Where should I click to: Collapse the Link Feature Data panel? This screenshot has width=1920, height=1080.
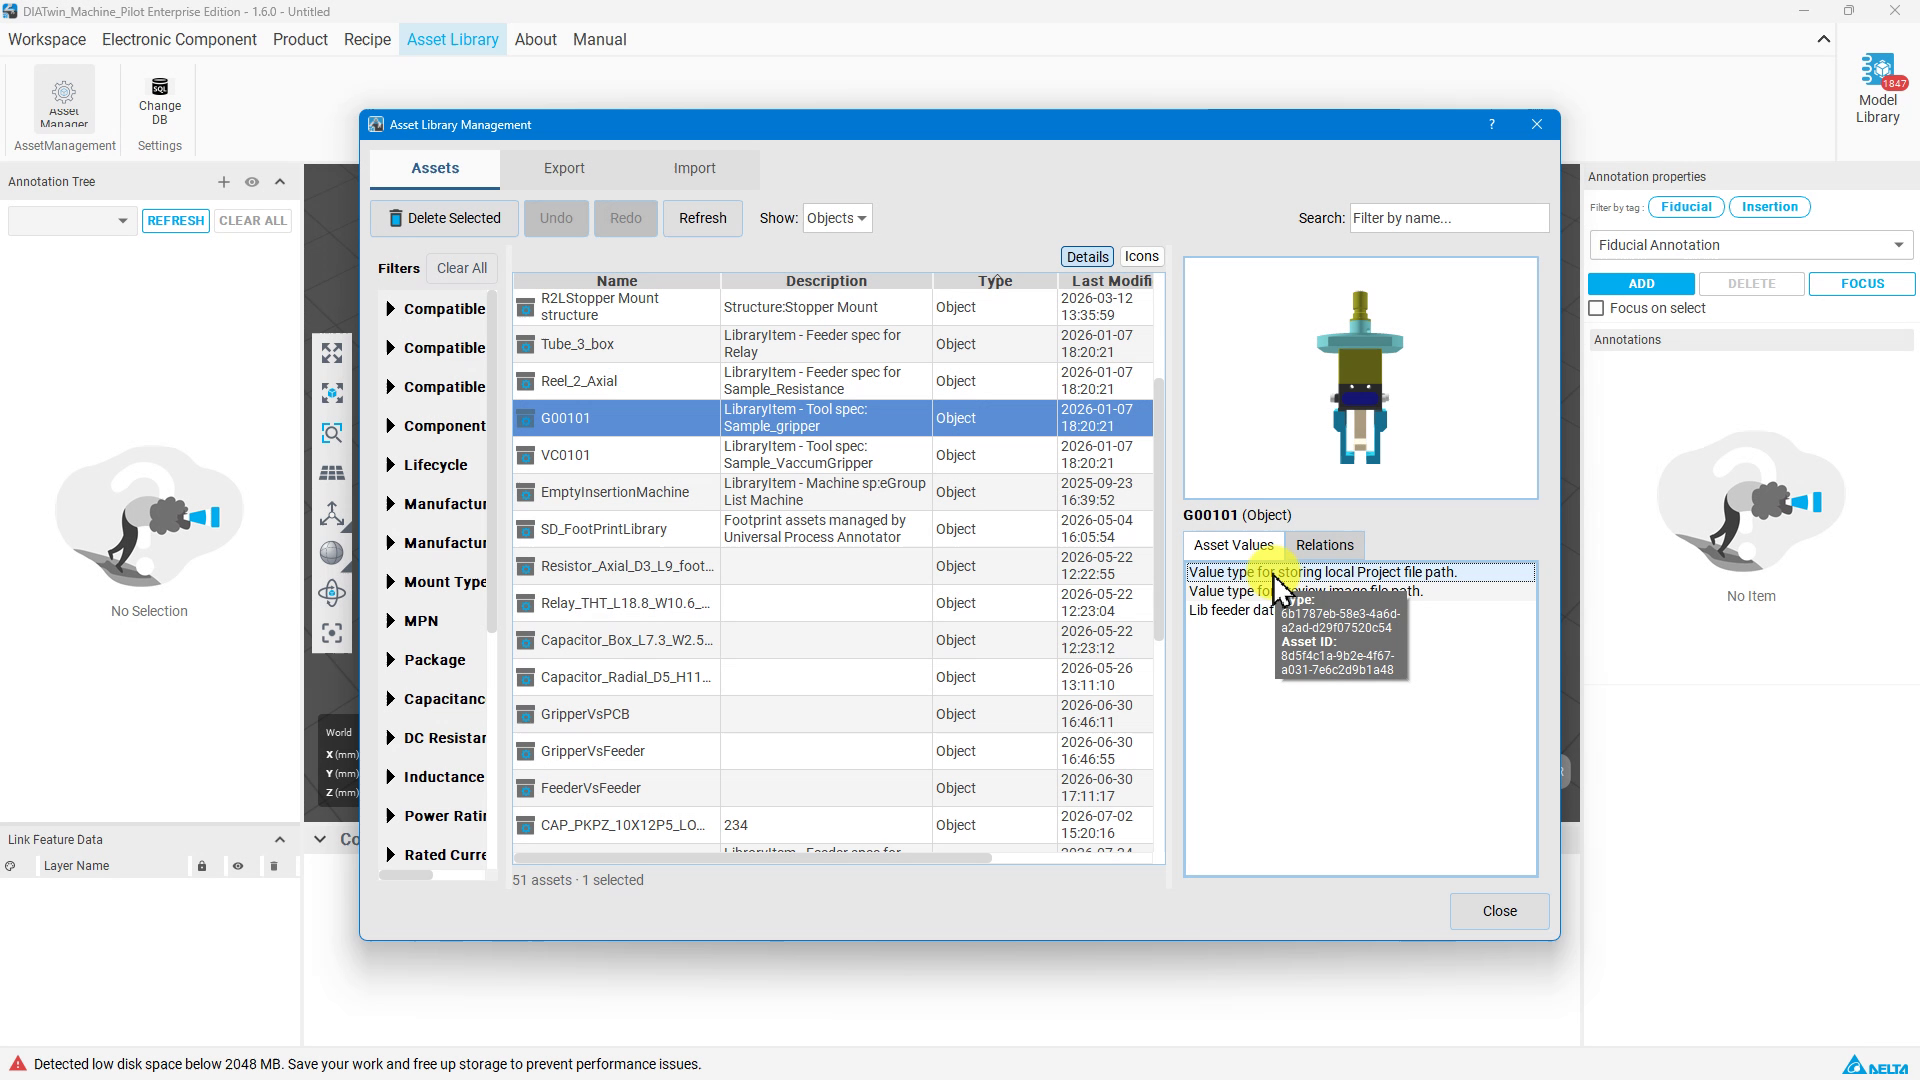click(x=280, y=840)
